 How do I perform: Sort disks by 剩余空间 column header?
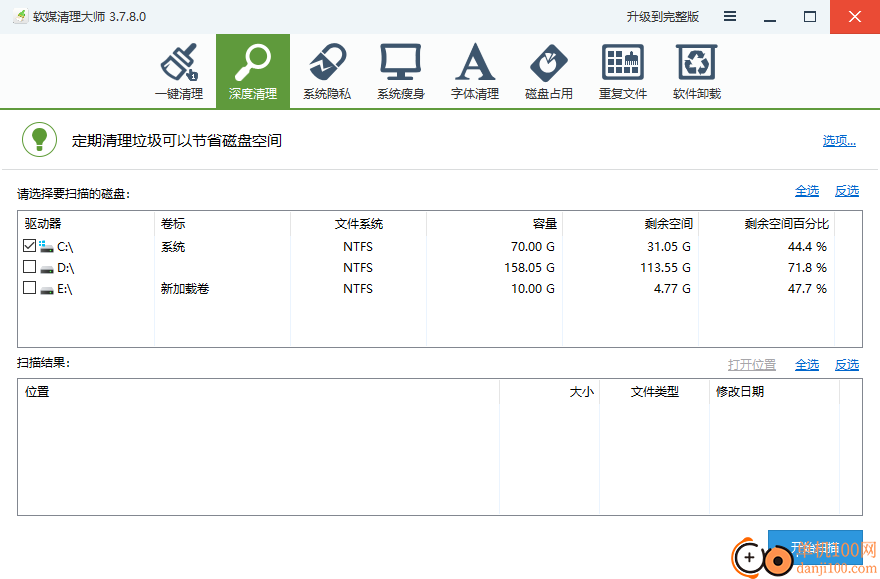click(x=631, y=224)
